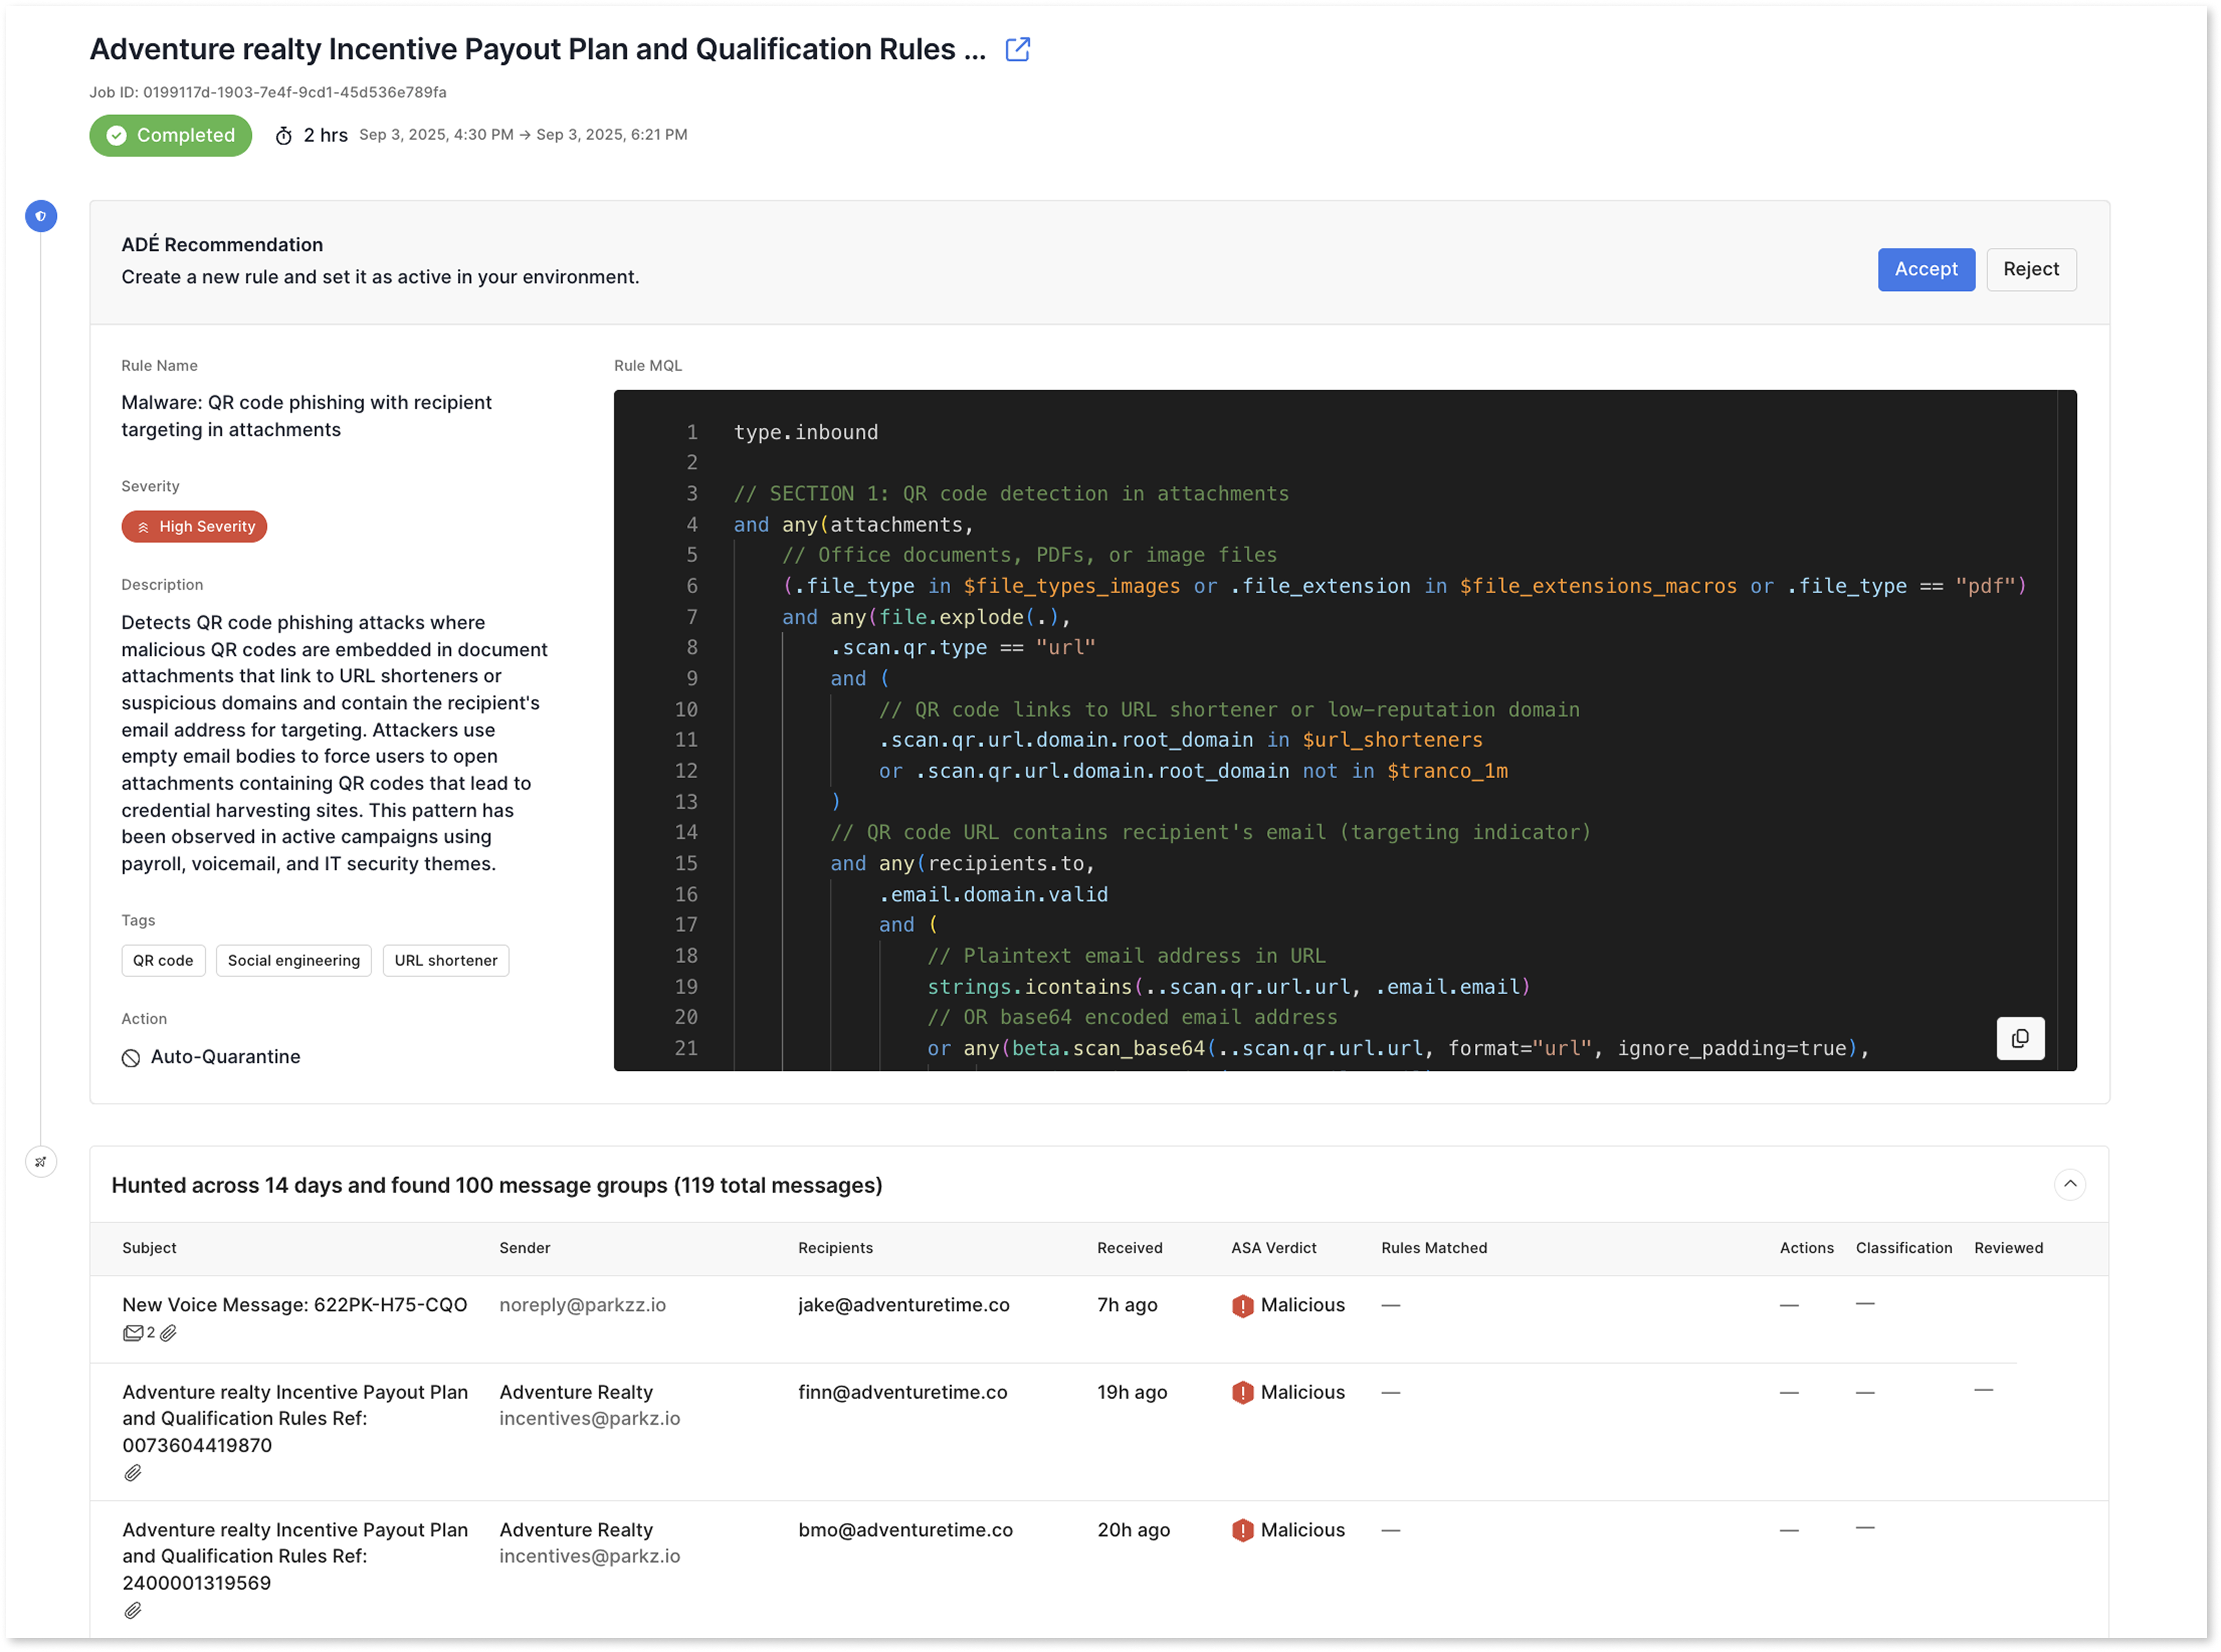Click the '19h ago' received time
The image size is (2221, 1652).
pyautogui.click(x=1132, y=1393)
